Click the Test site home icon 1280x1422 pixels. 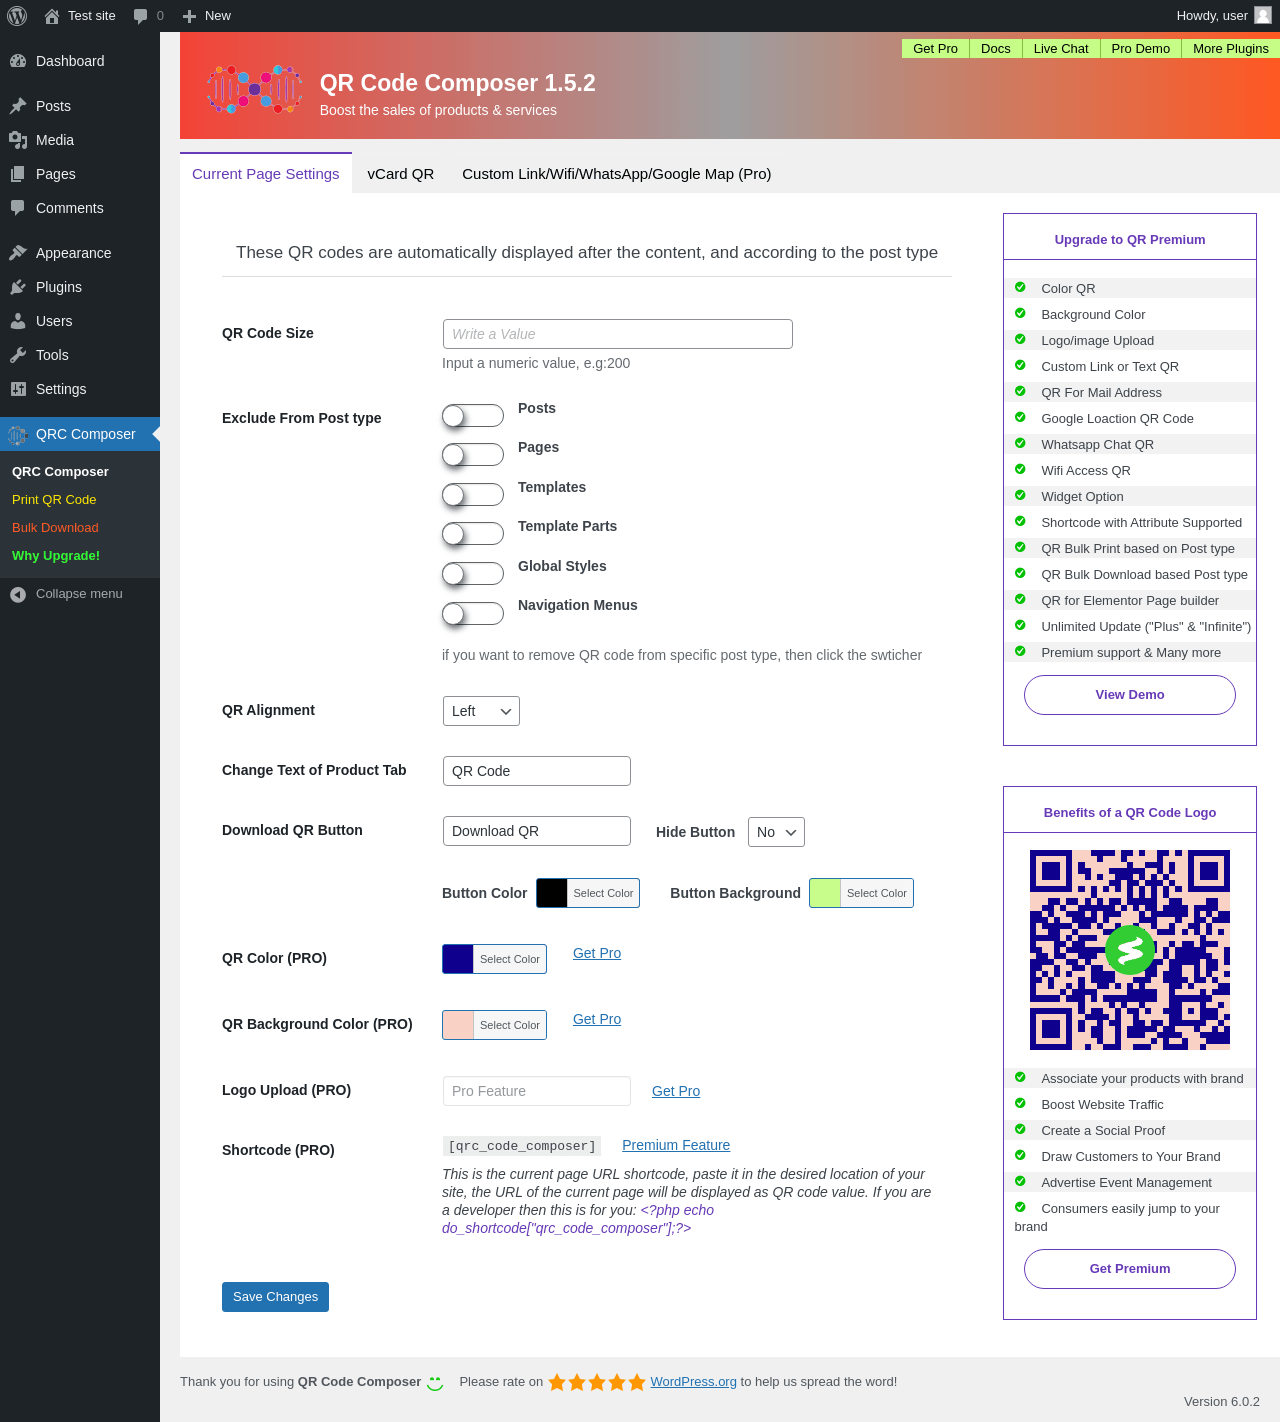click(52, 16)
